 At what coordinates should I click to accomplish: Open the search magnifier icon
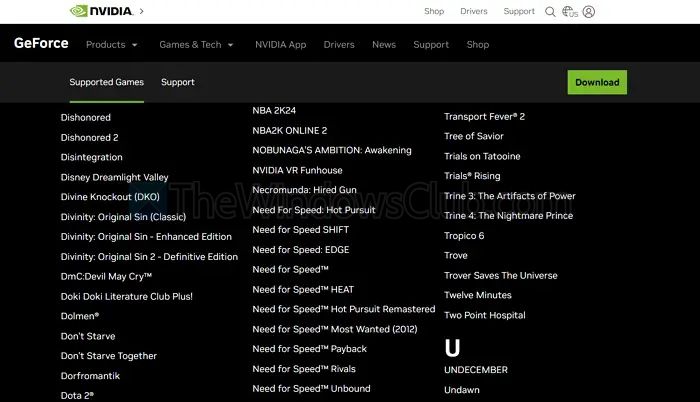click(x=550, y=12)
